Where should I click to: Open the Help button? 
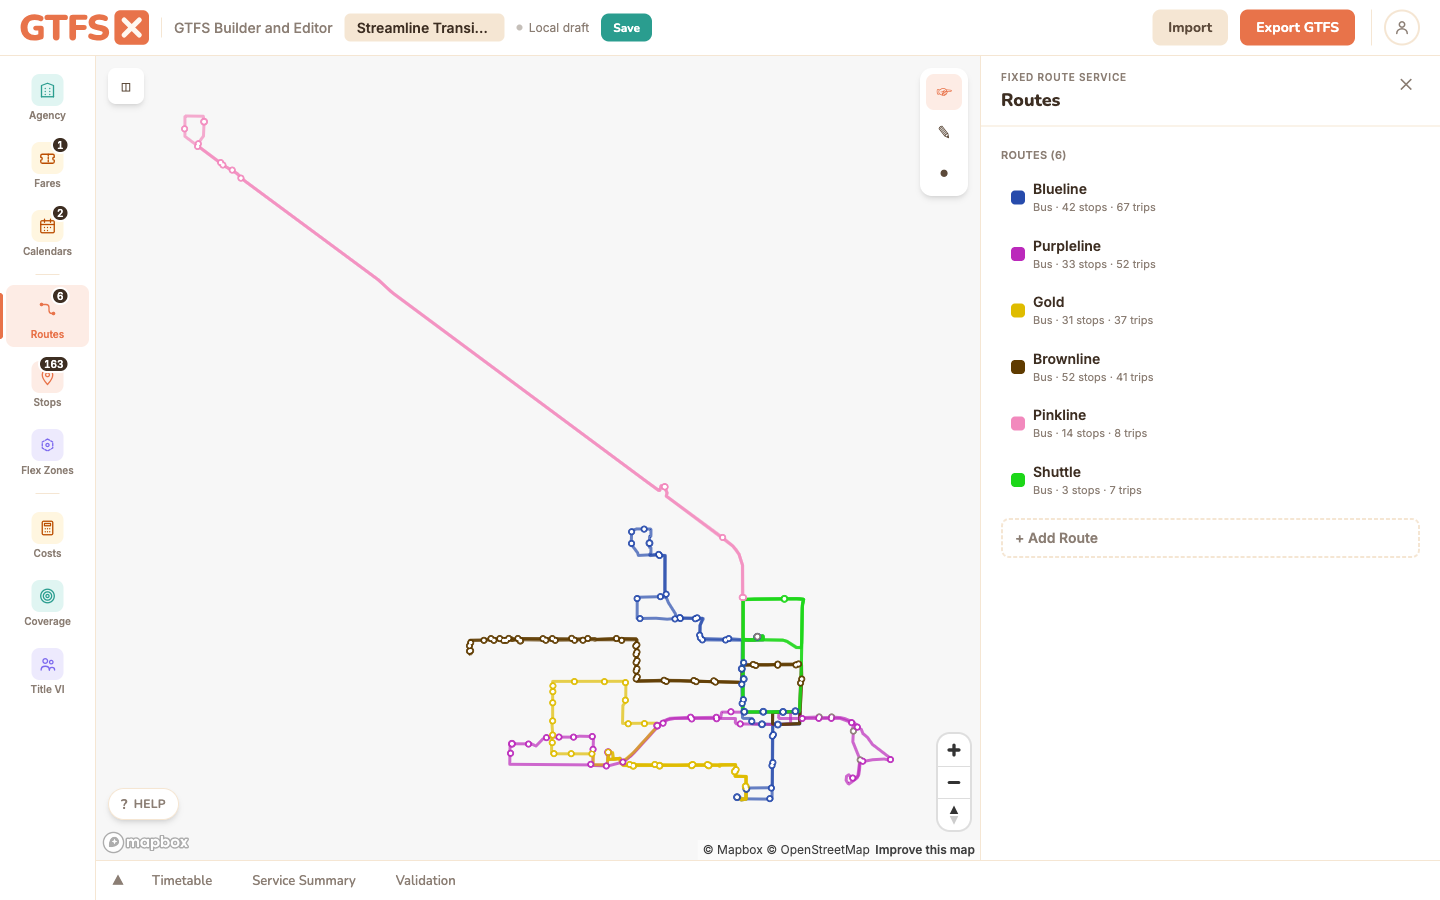point(143,804)
